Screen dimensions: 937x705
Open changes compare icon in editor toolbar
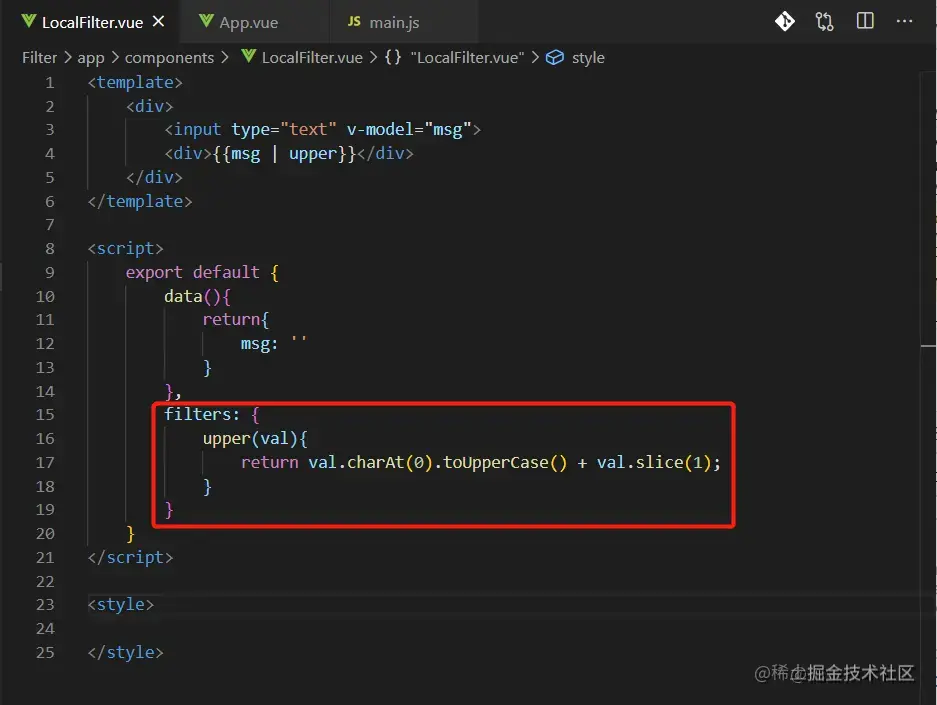pos(825,22)
